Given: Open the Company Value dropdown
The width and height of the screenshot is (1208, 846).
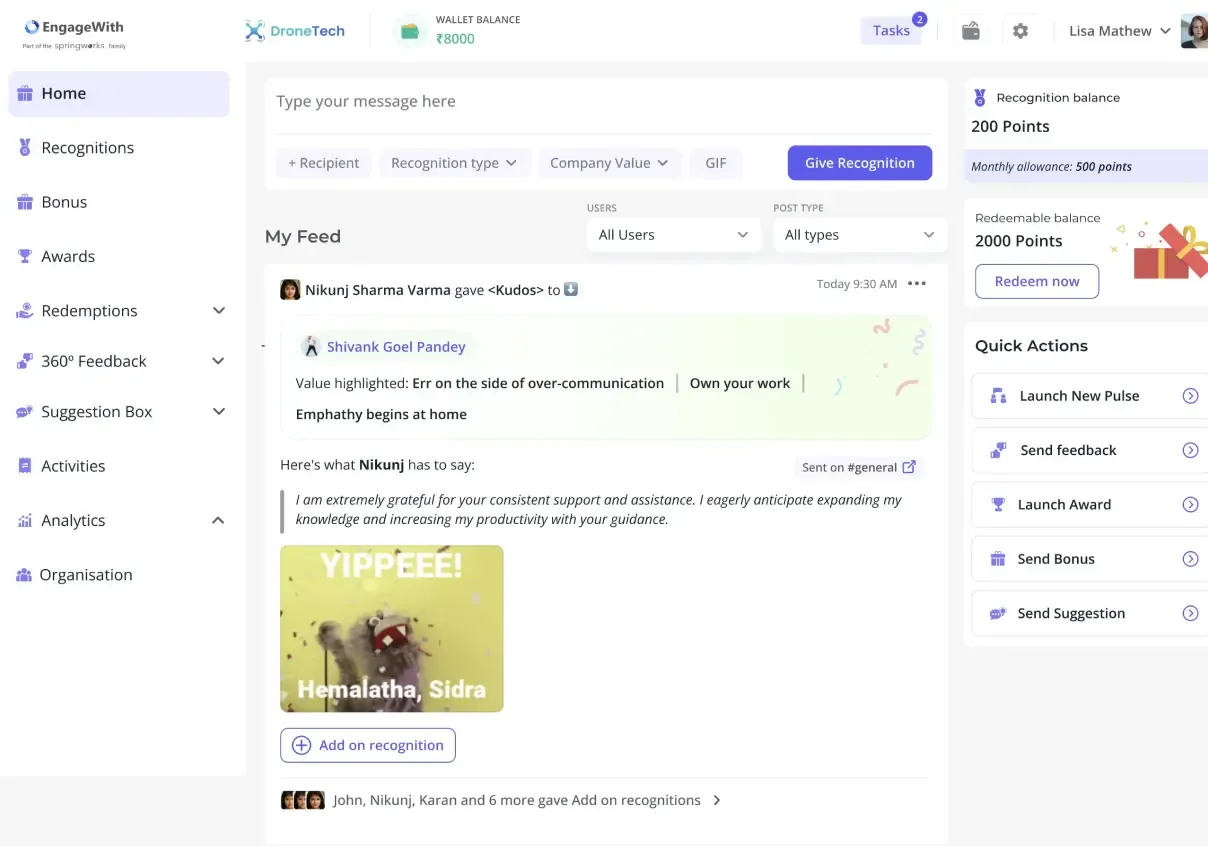Looking at the screenshot, I should point(609,163).
